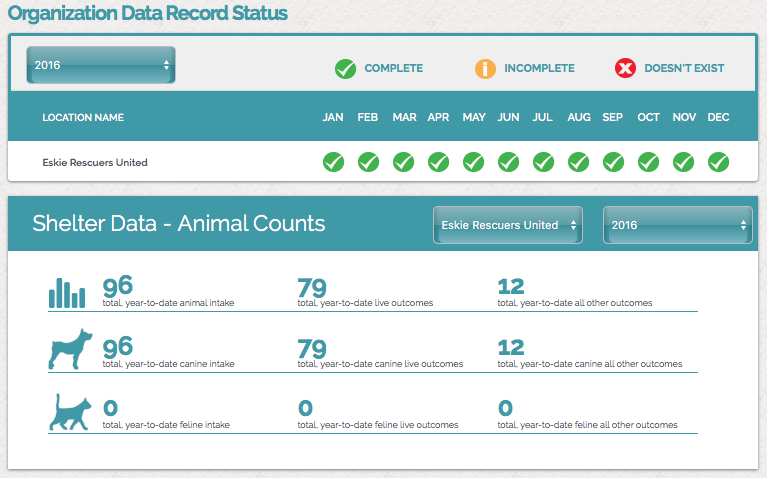Click the JUL column header
The image size is (767, 478).
pos(542,117)
